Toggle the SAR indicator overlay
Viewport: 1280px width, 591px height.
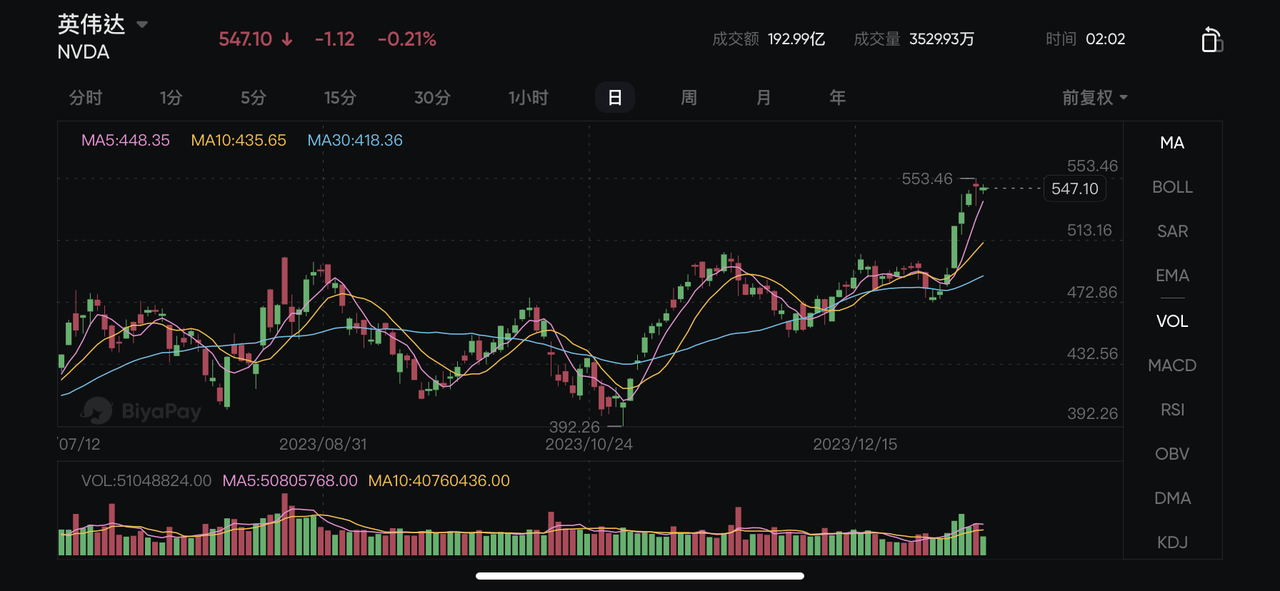(x=1172, y=231)
